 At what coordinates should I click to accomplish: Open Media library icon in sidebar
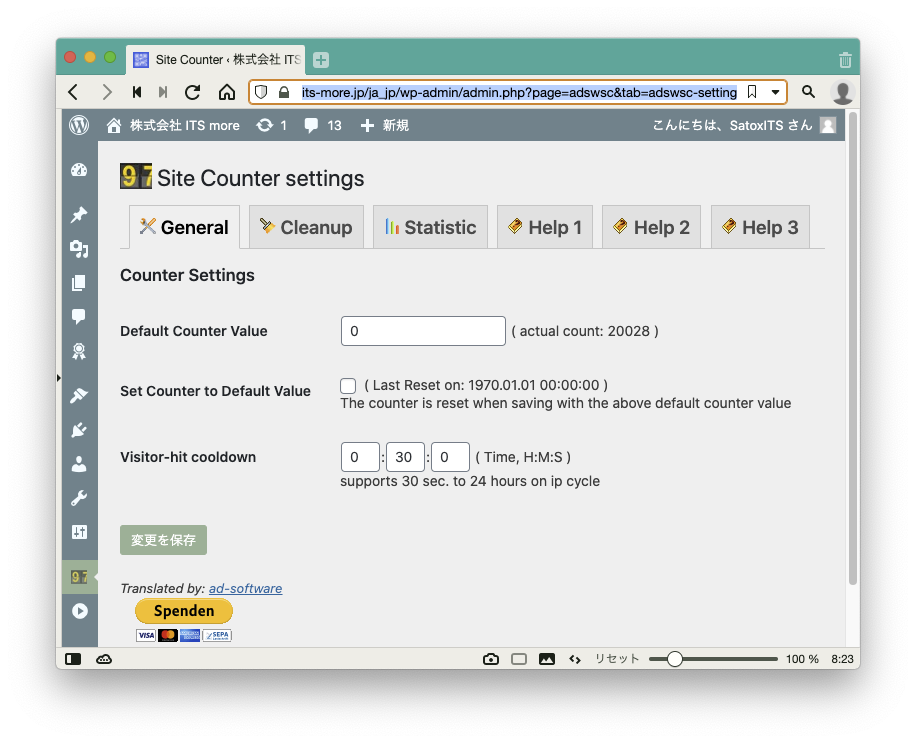tap(79, 249)
